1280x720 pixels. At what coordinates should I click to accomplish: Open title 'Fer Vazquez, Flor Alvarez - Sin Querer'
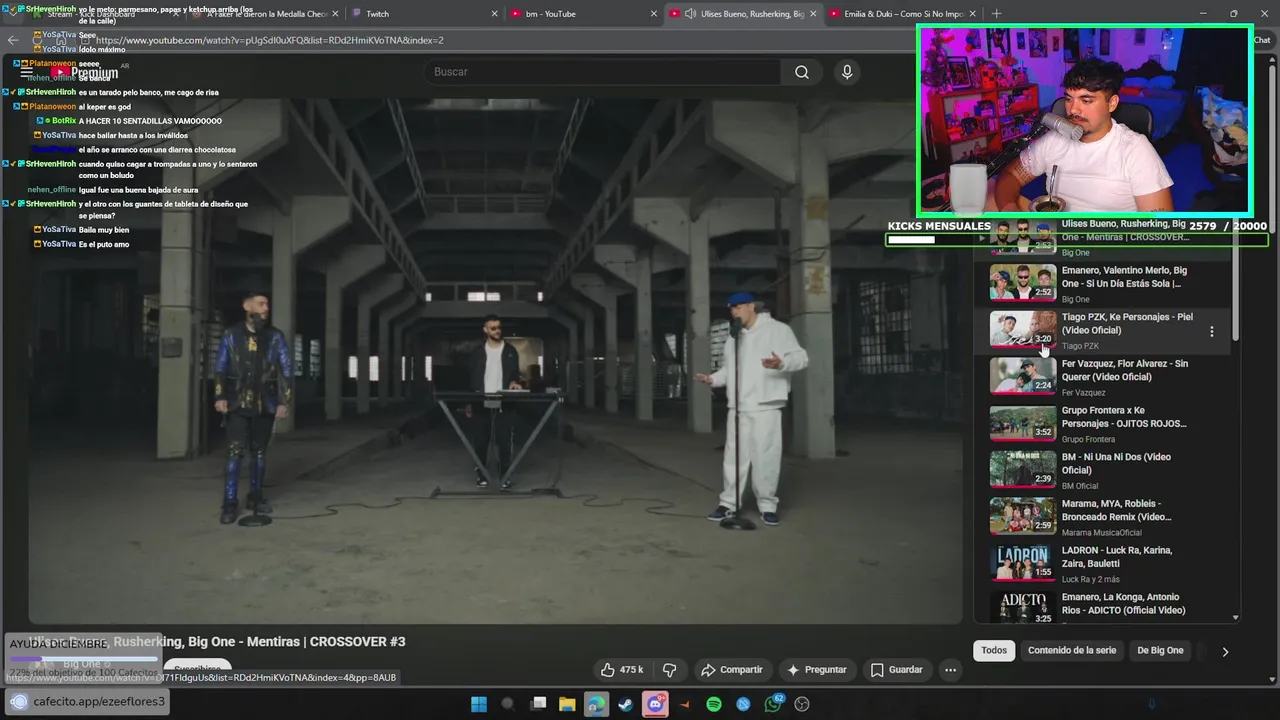coord(1125,370)
